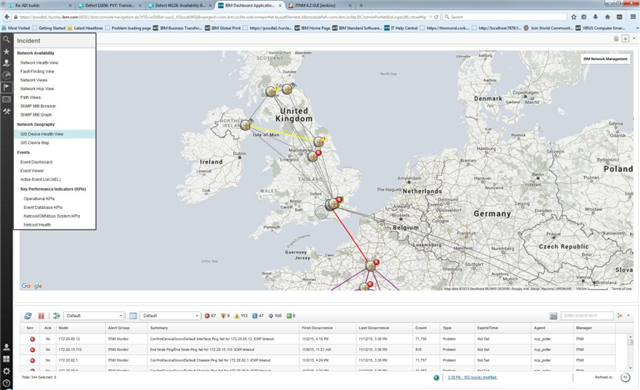Switch to IBM Dashboard Application browser tab

click(249, 5)
